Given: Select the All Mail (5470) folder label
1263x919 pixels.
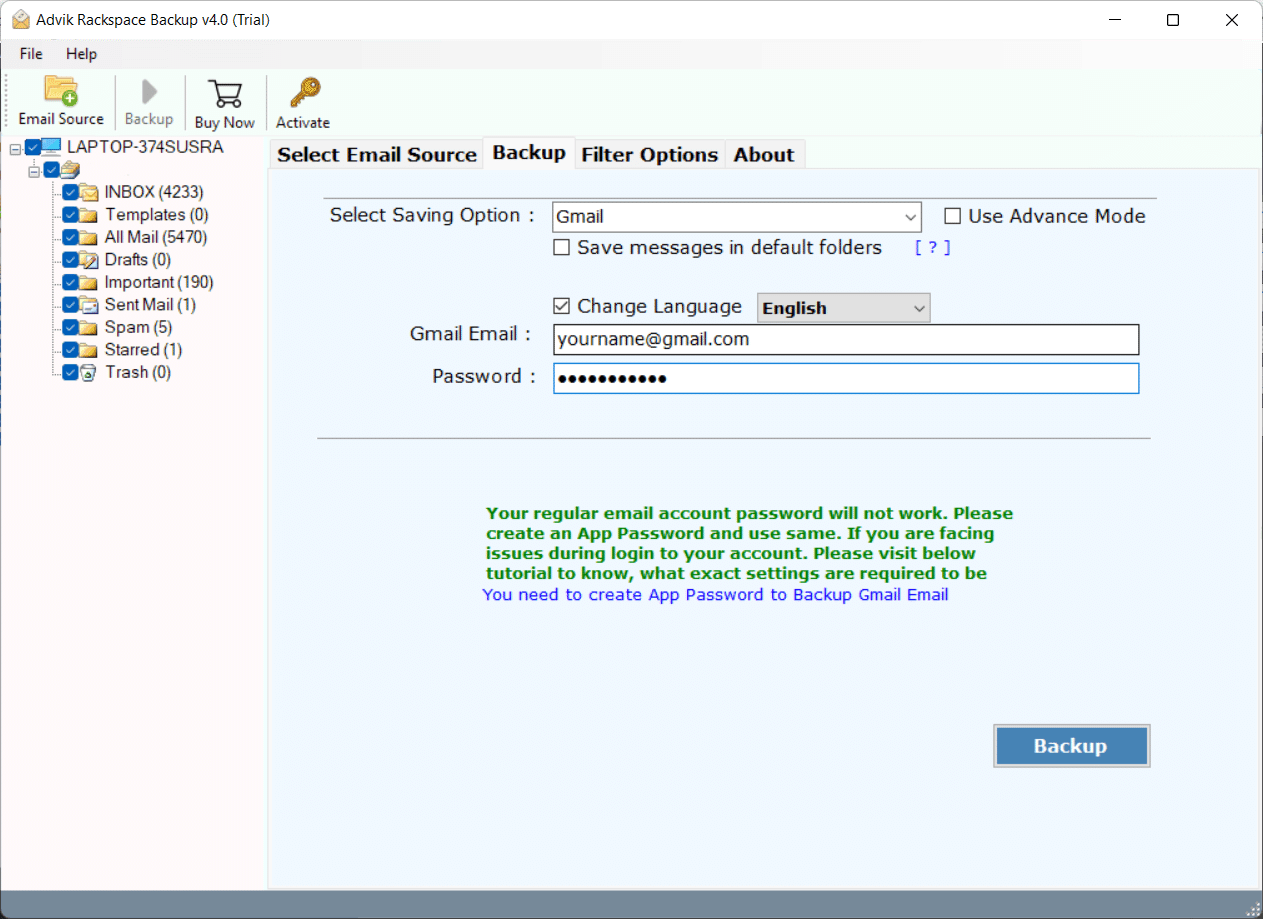Looking at the screenshot, I should [156, 237].
